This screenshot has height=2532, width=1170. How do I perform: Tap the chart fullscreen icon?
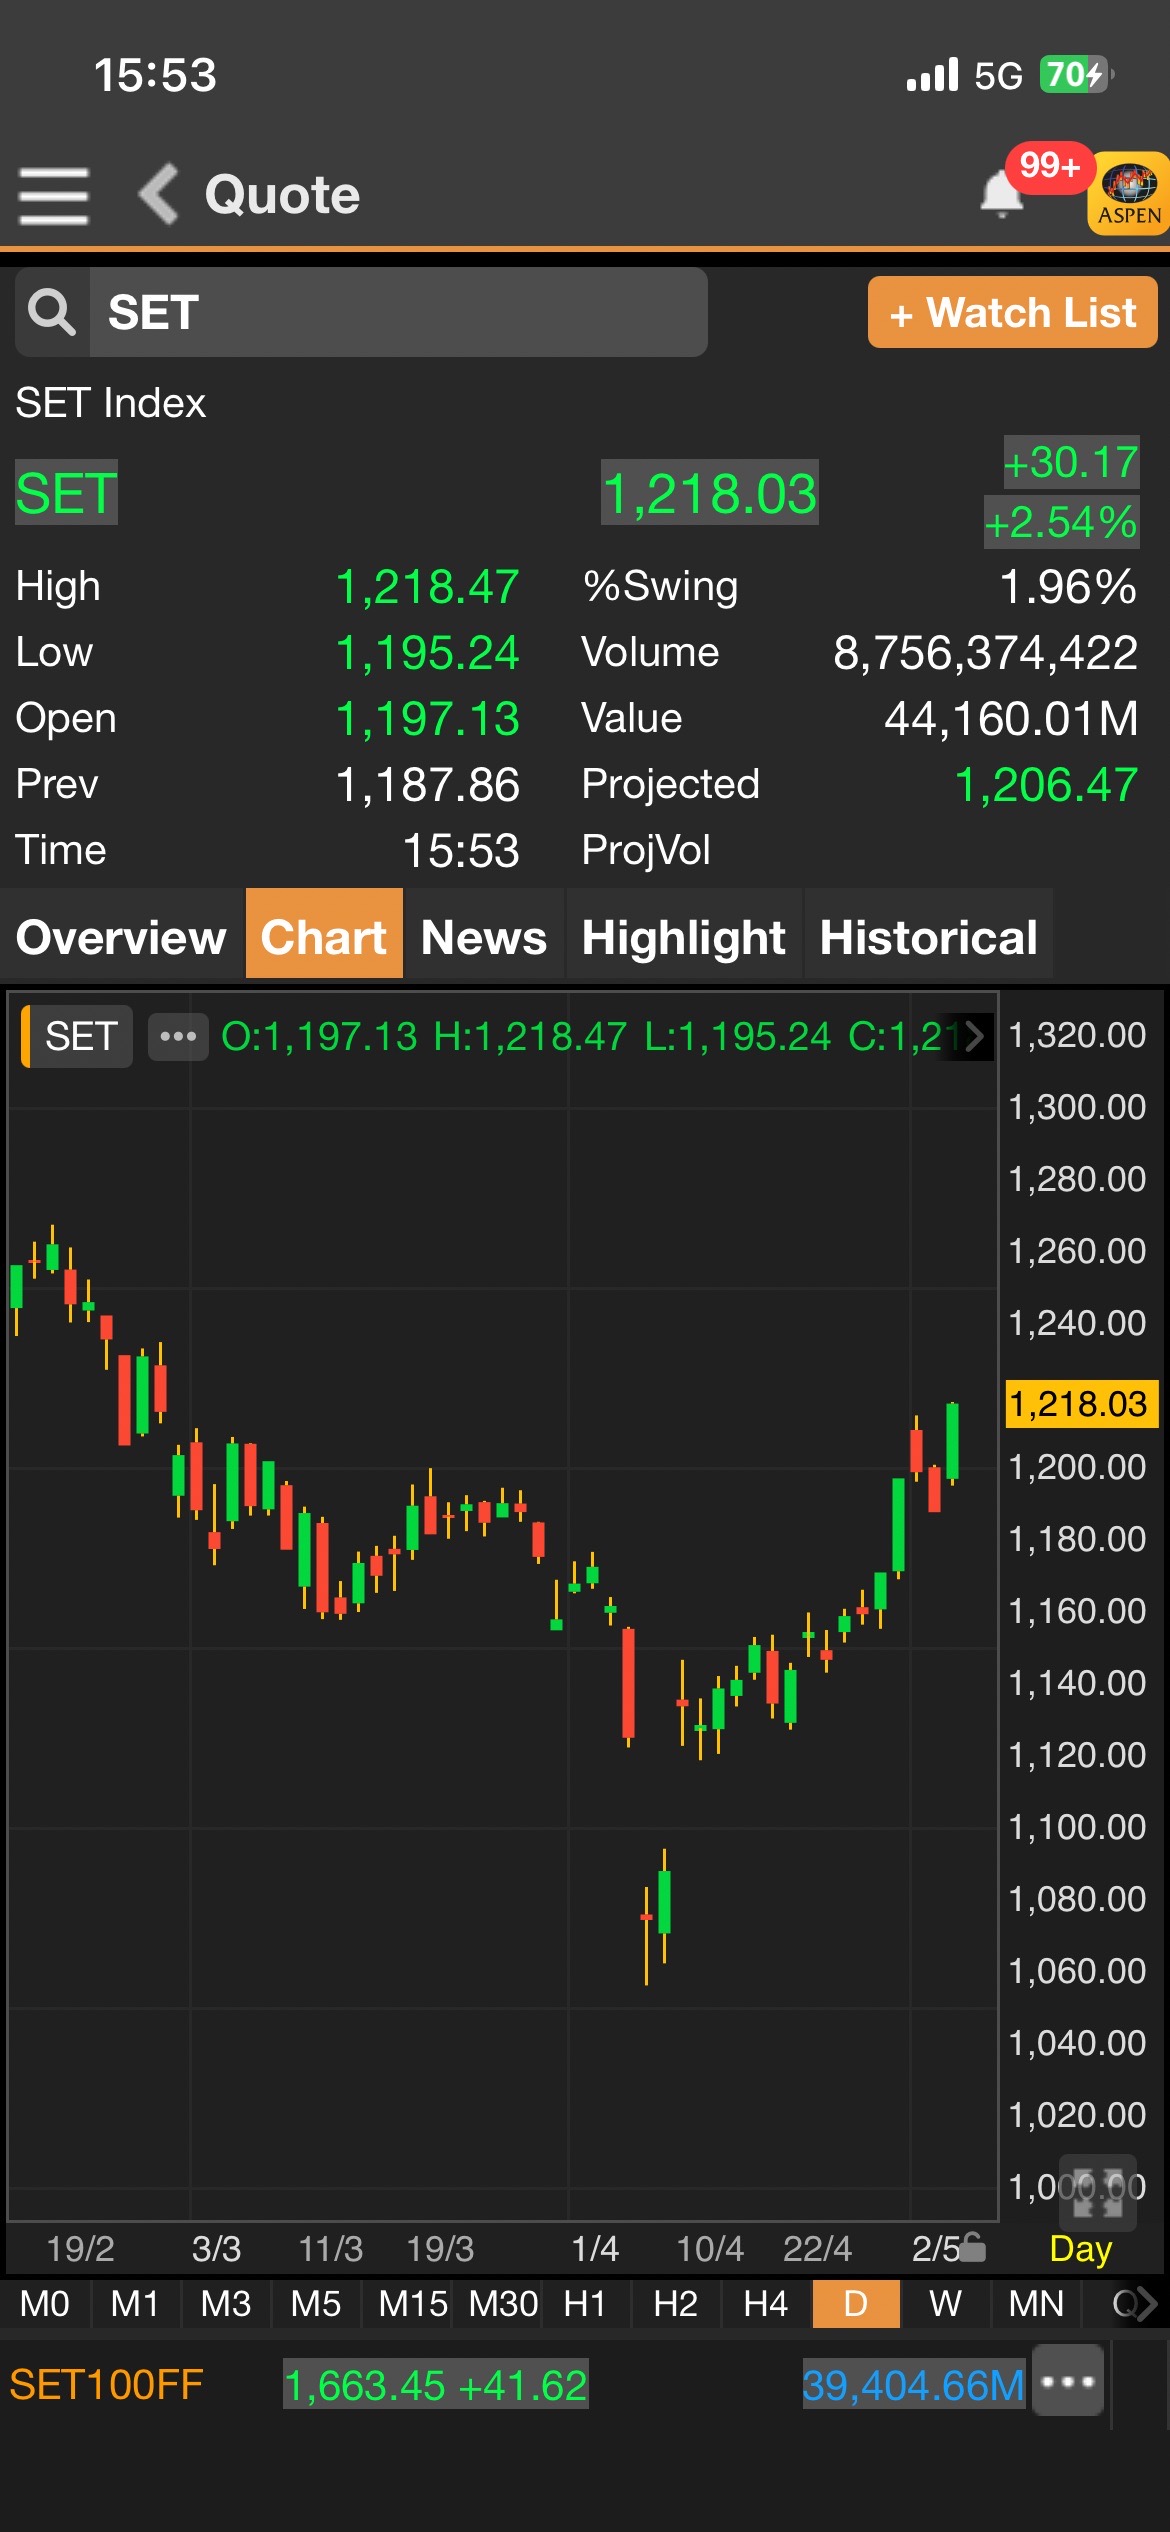1097,2193
